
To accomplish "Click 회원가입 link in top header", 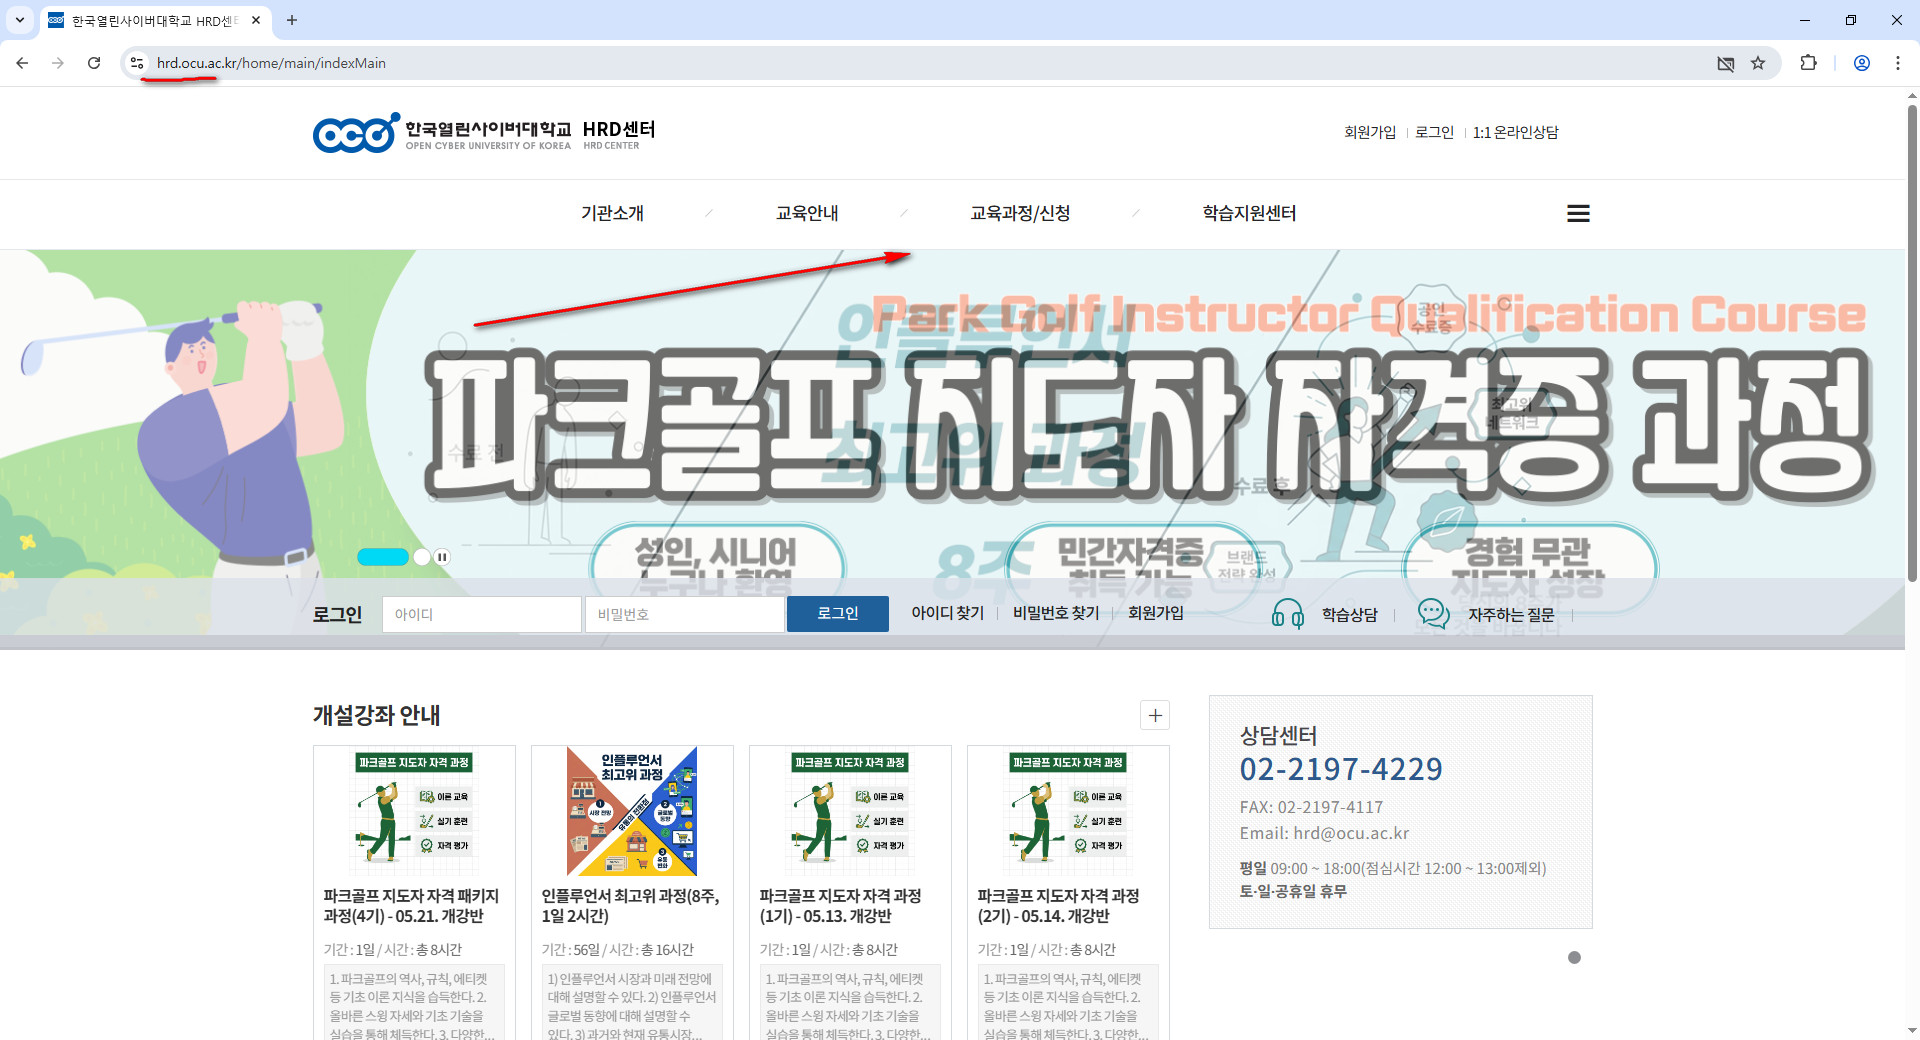I will [x=1370, y=132].
